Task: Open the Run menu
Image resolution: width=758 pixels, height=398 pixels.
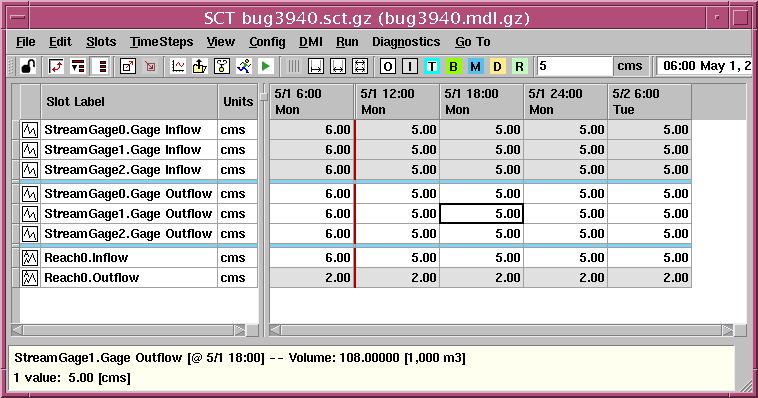Action: [348, 42]
